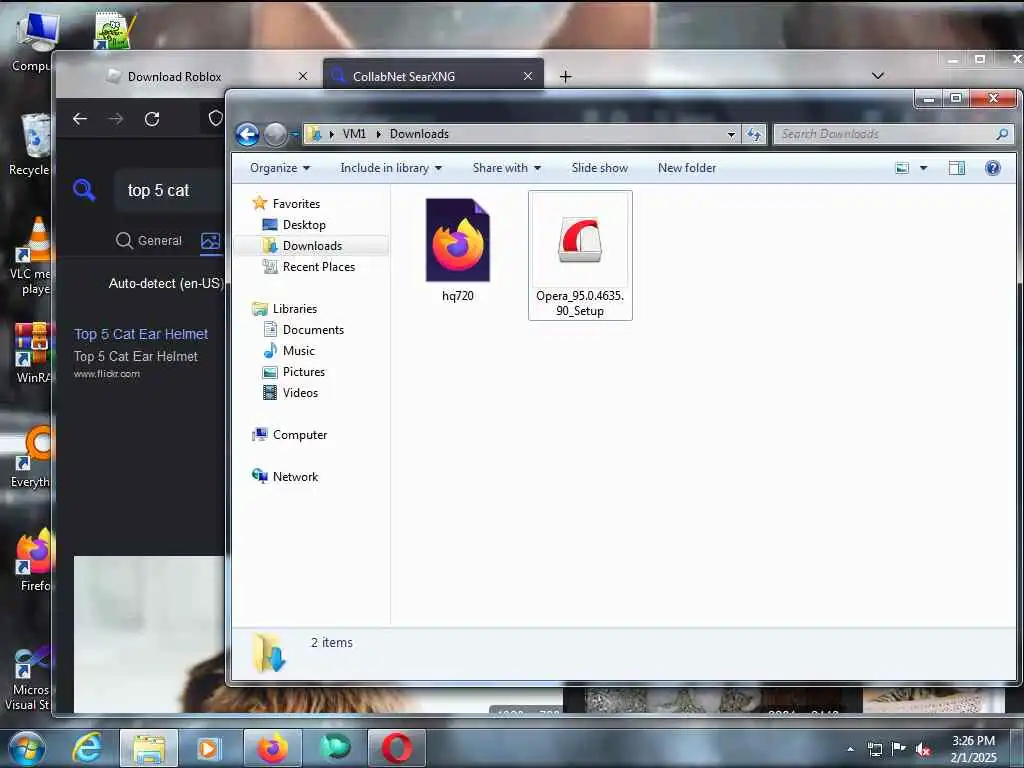Toggle the preview pane
The width and height of the screenshot is (1024, 768).
[957, 168]
